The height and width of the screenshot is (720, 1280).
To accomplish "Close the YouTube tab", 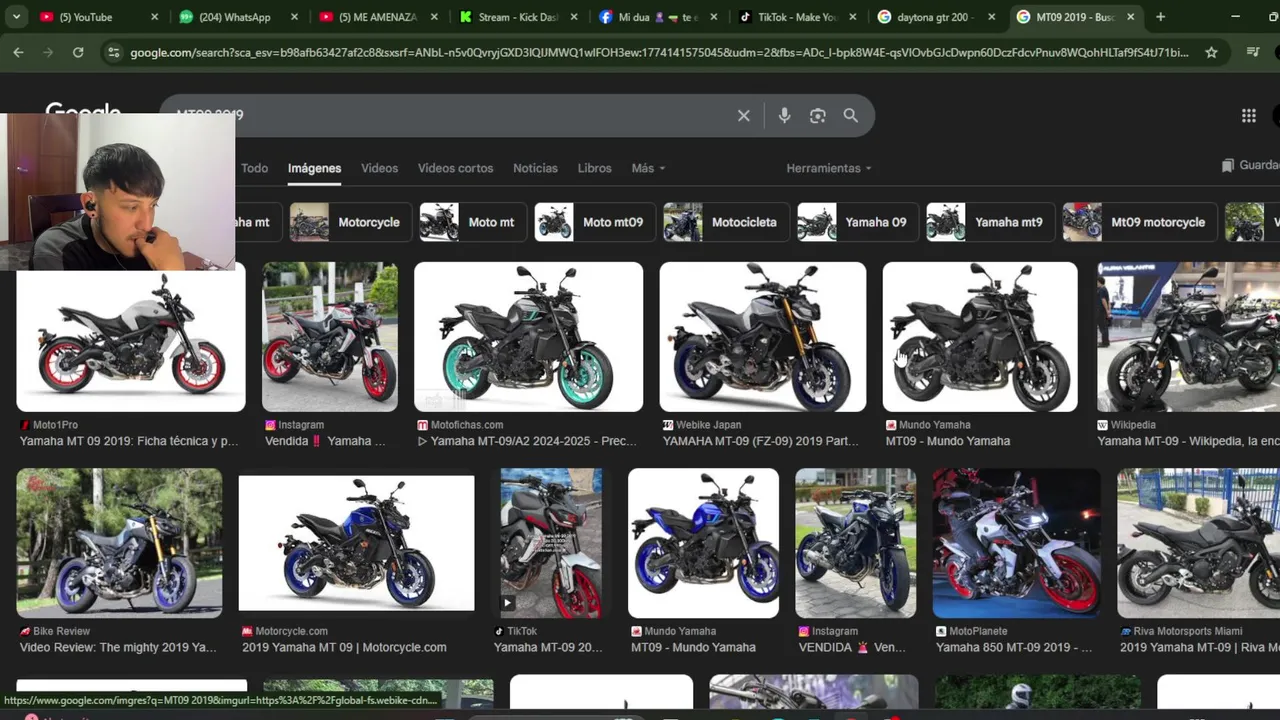I will pos(154,17).
